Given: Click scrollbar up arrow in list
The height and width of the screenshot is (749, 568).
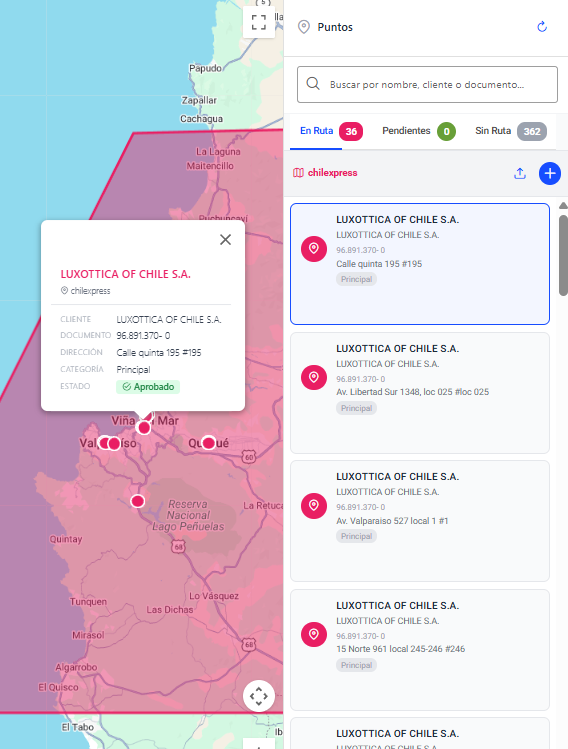Looking at the screenshot, I should (x=564, y=205).
